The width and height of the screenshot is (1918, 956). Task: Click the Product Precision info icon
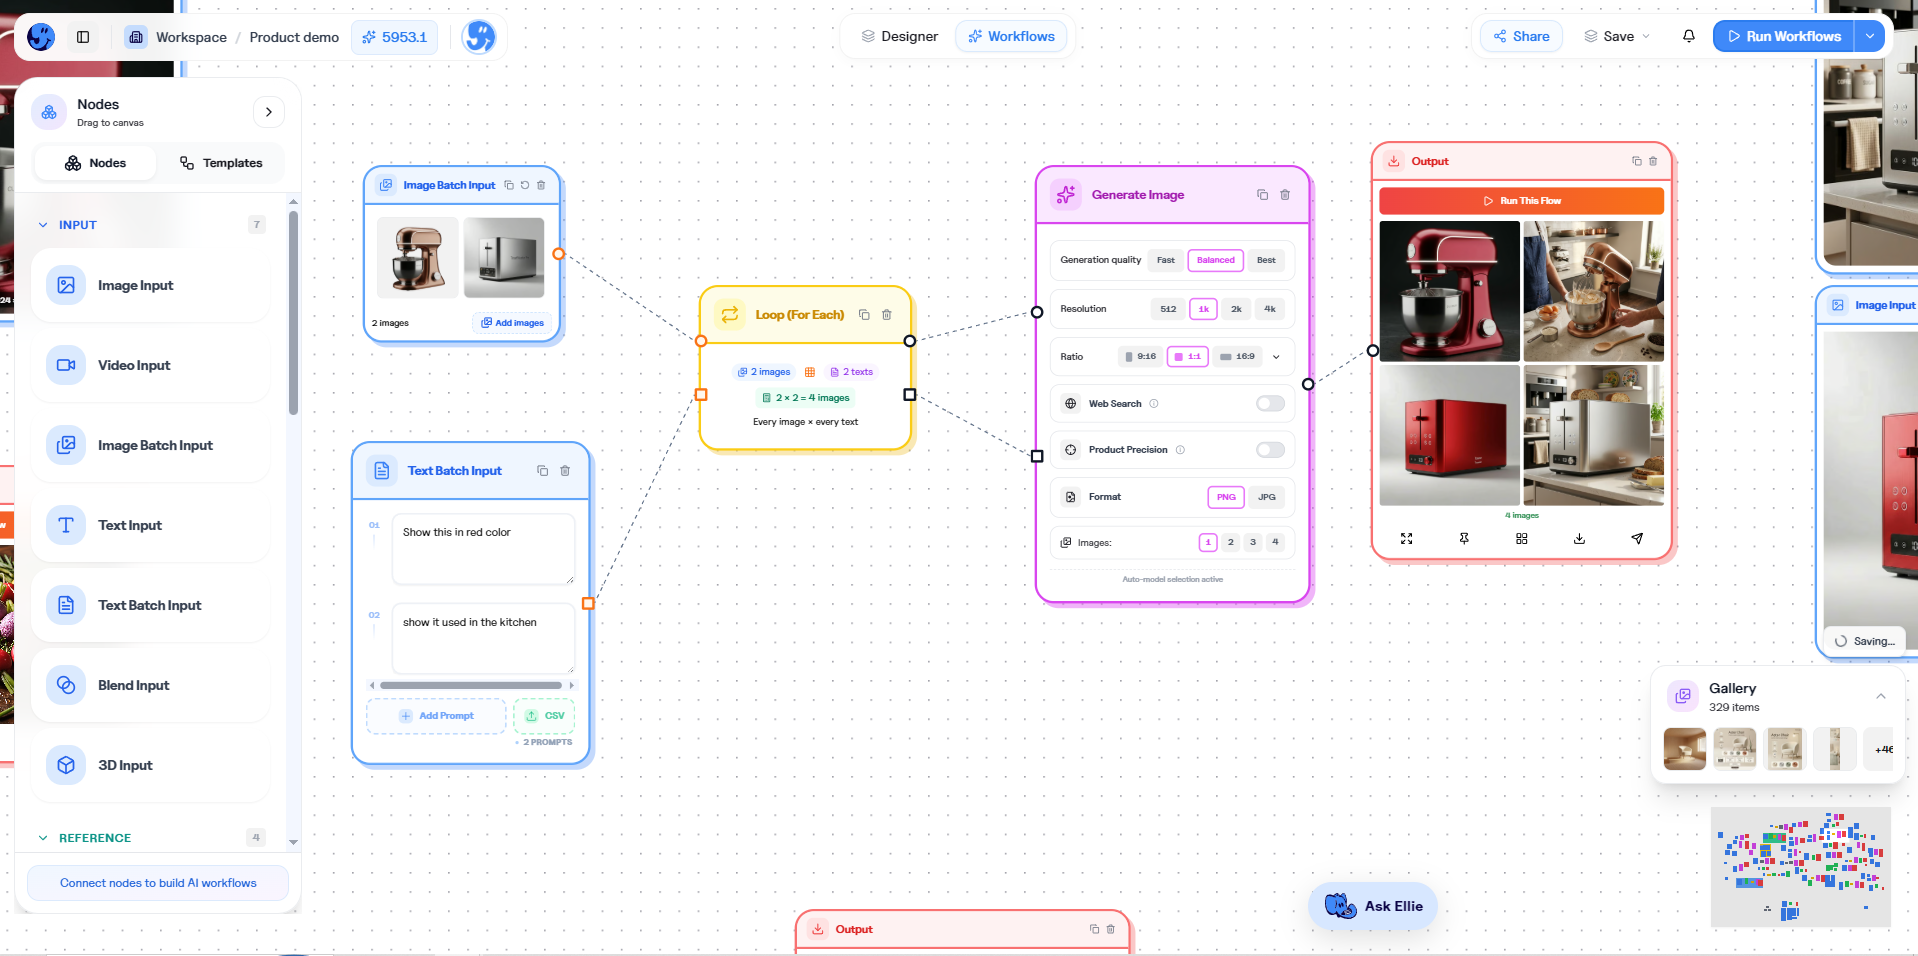pyautogui.click(x=1180, y=450)
